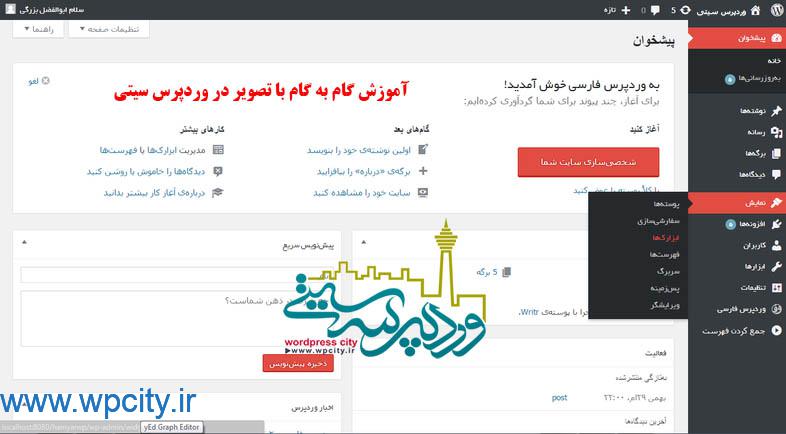Click the پیشخوان dashboard icon in sidebar
The image size is (786, 434).
[776, 38]
